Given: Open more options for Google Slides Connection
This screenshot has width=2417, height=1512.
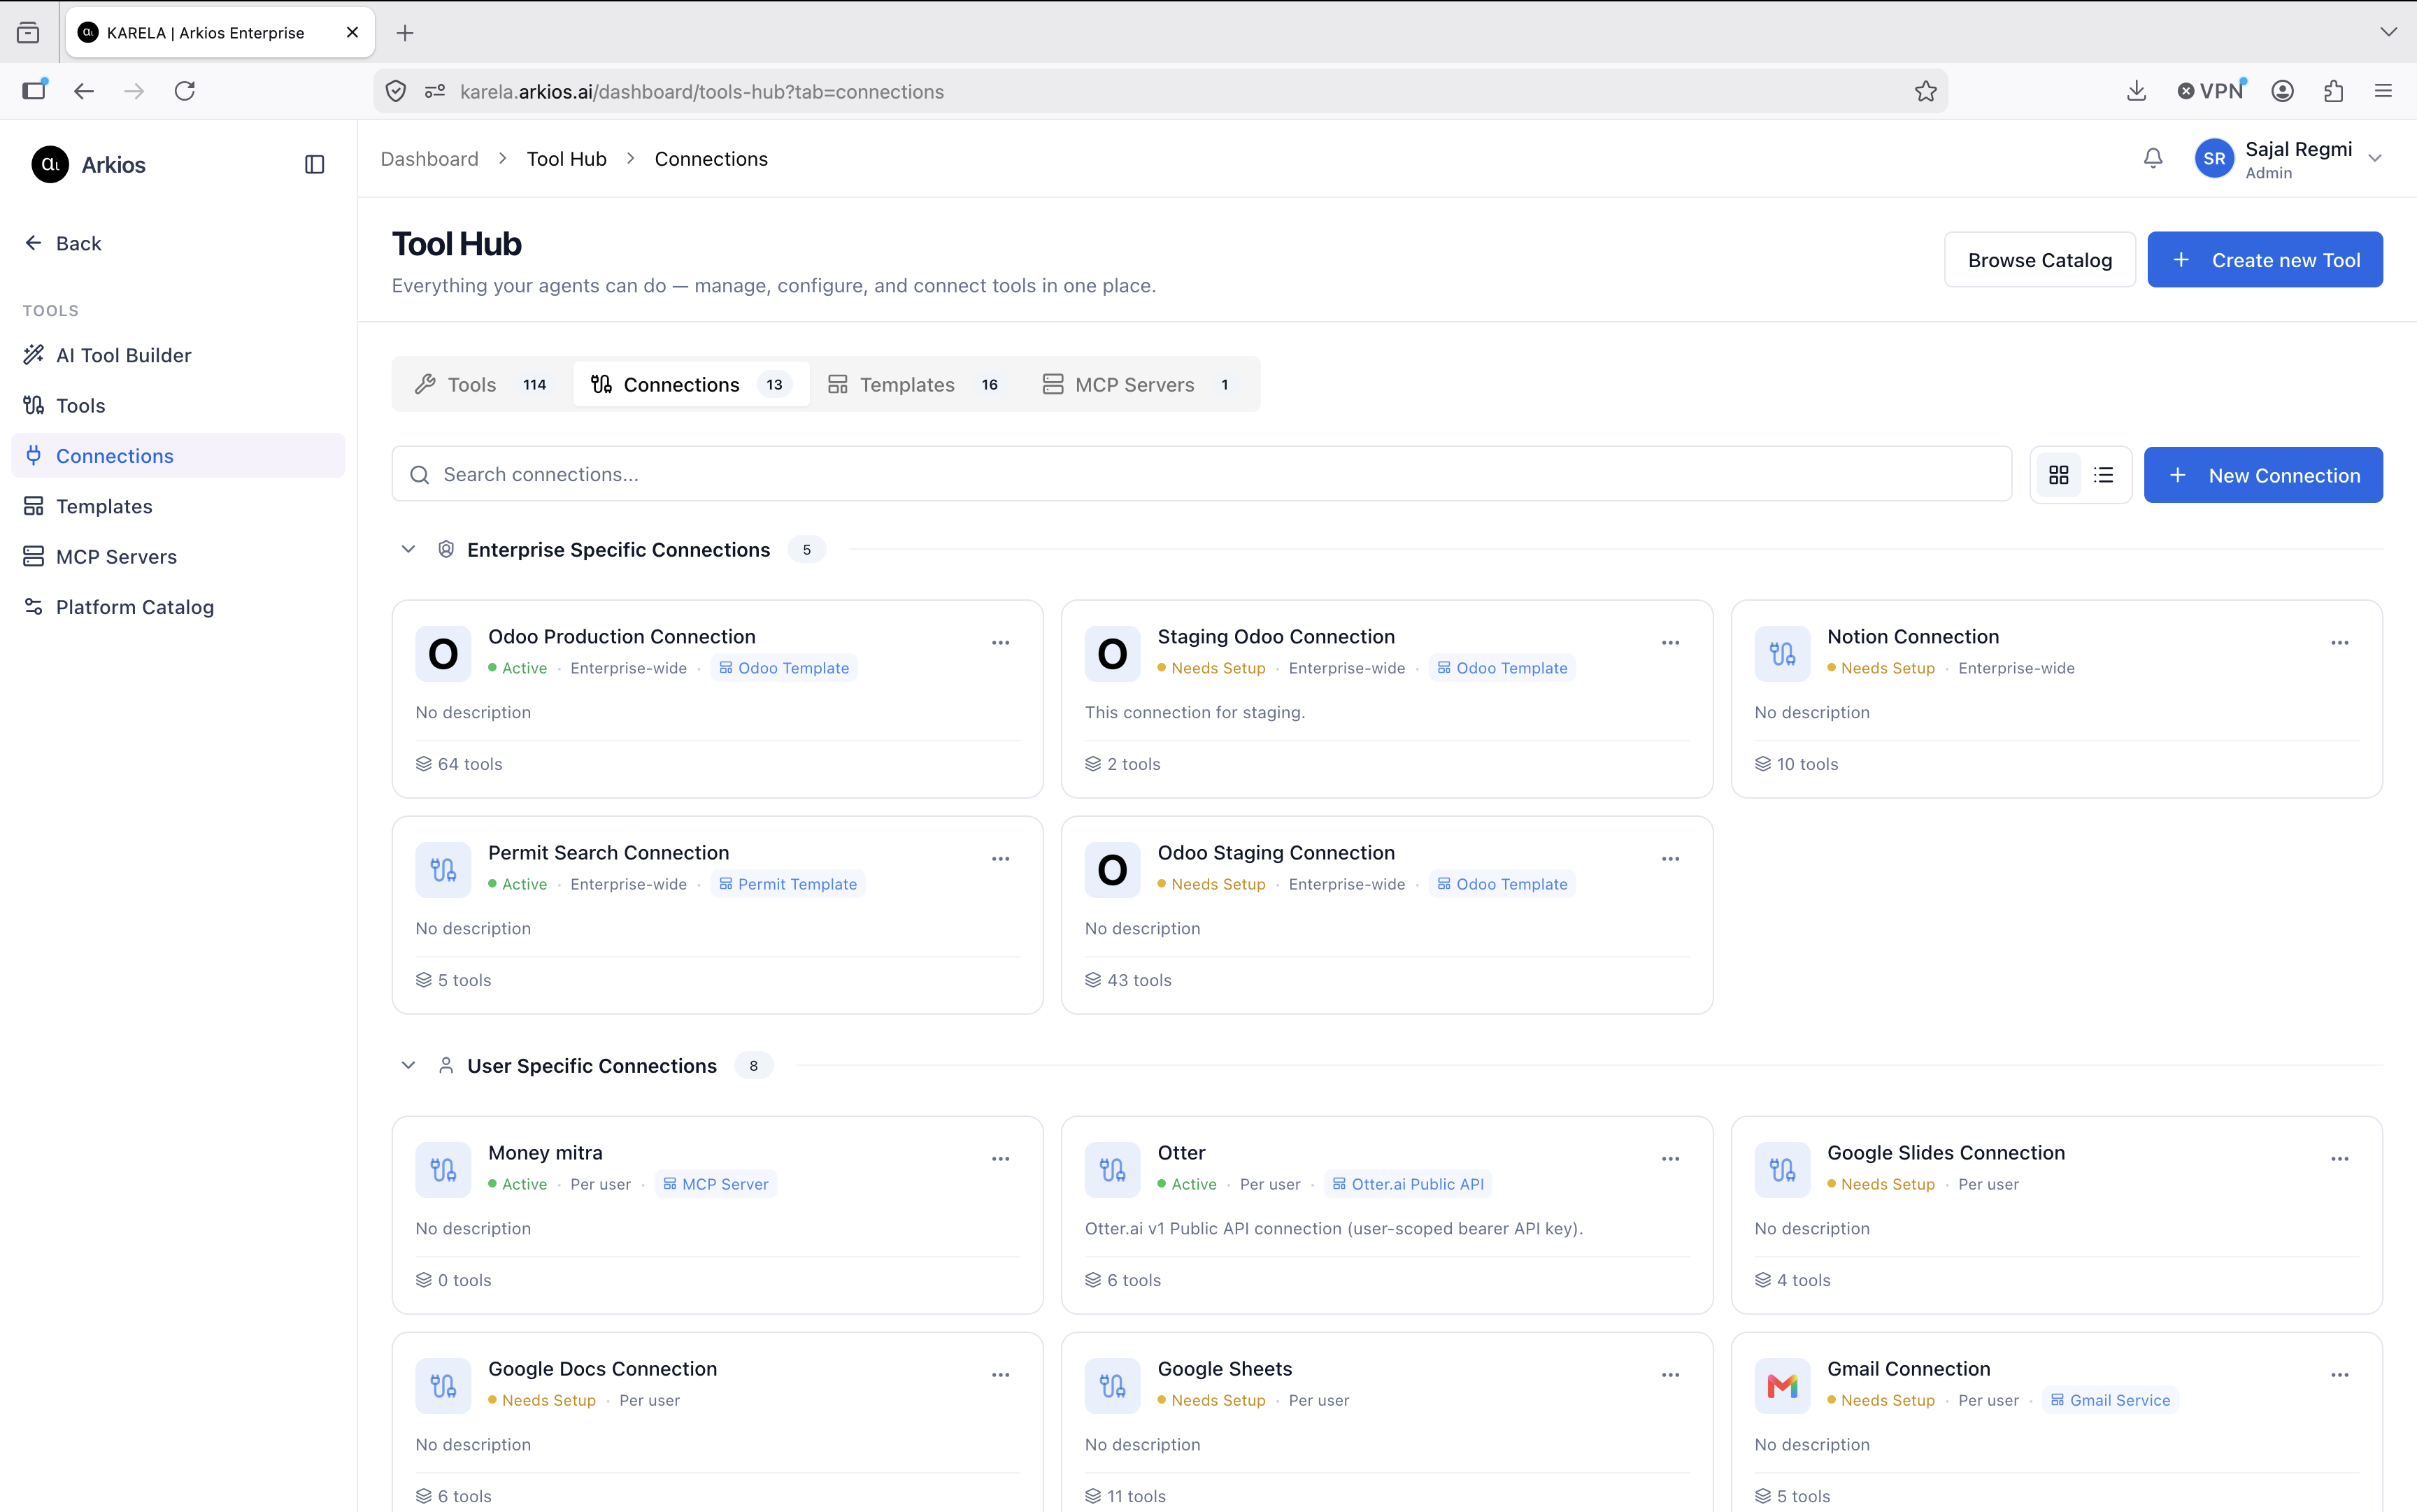Looking at the screenshot, I should tap(2340, 1159).
